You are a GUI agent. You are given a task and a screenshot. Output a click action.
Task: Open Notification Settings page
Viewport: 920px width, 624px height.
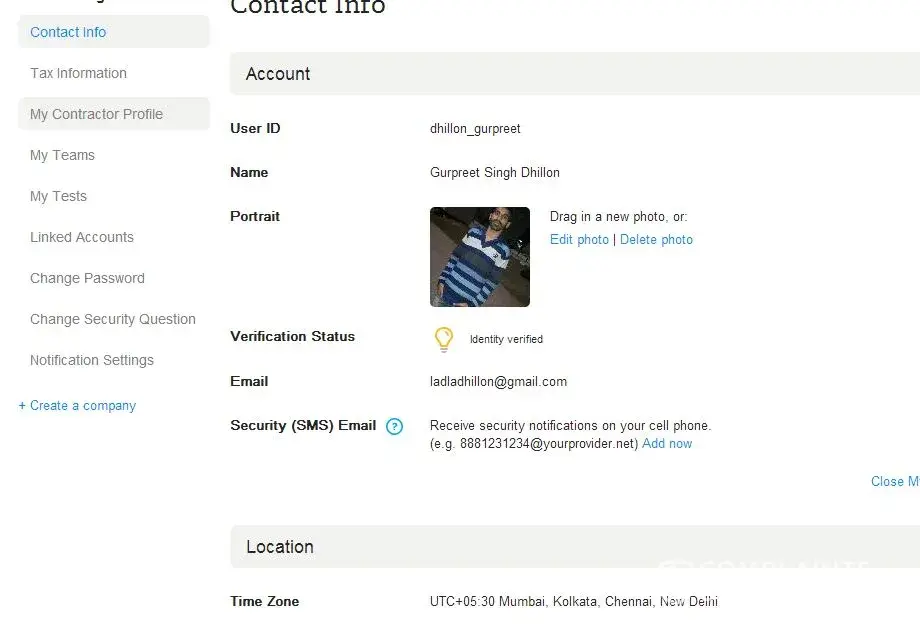92,360
